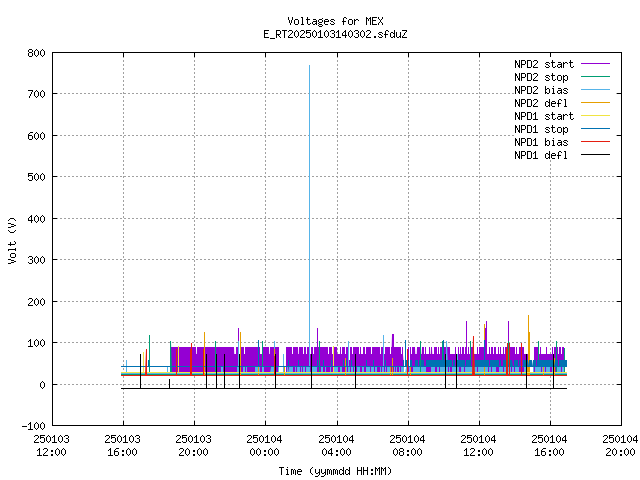Click the red line sample for NPD1 bias
The image size is (640, 480).
(595, 142)
